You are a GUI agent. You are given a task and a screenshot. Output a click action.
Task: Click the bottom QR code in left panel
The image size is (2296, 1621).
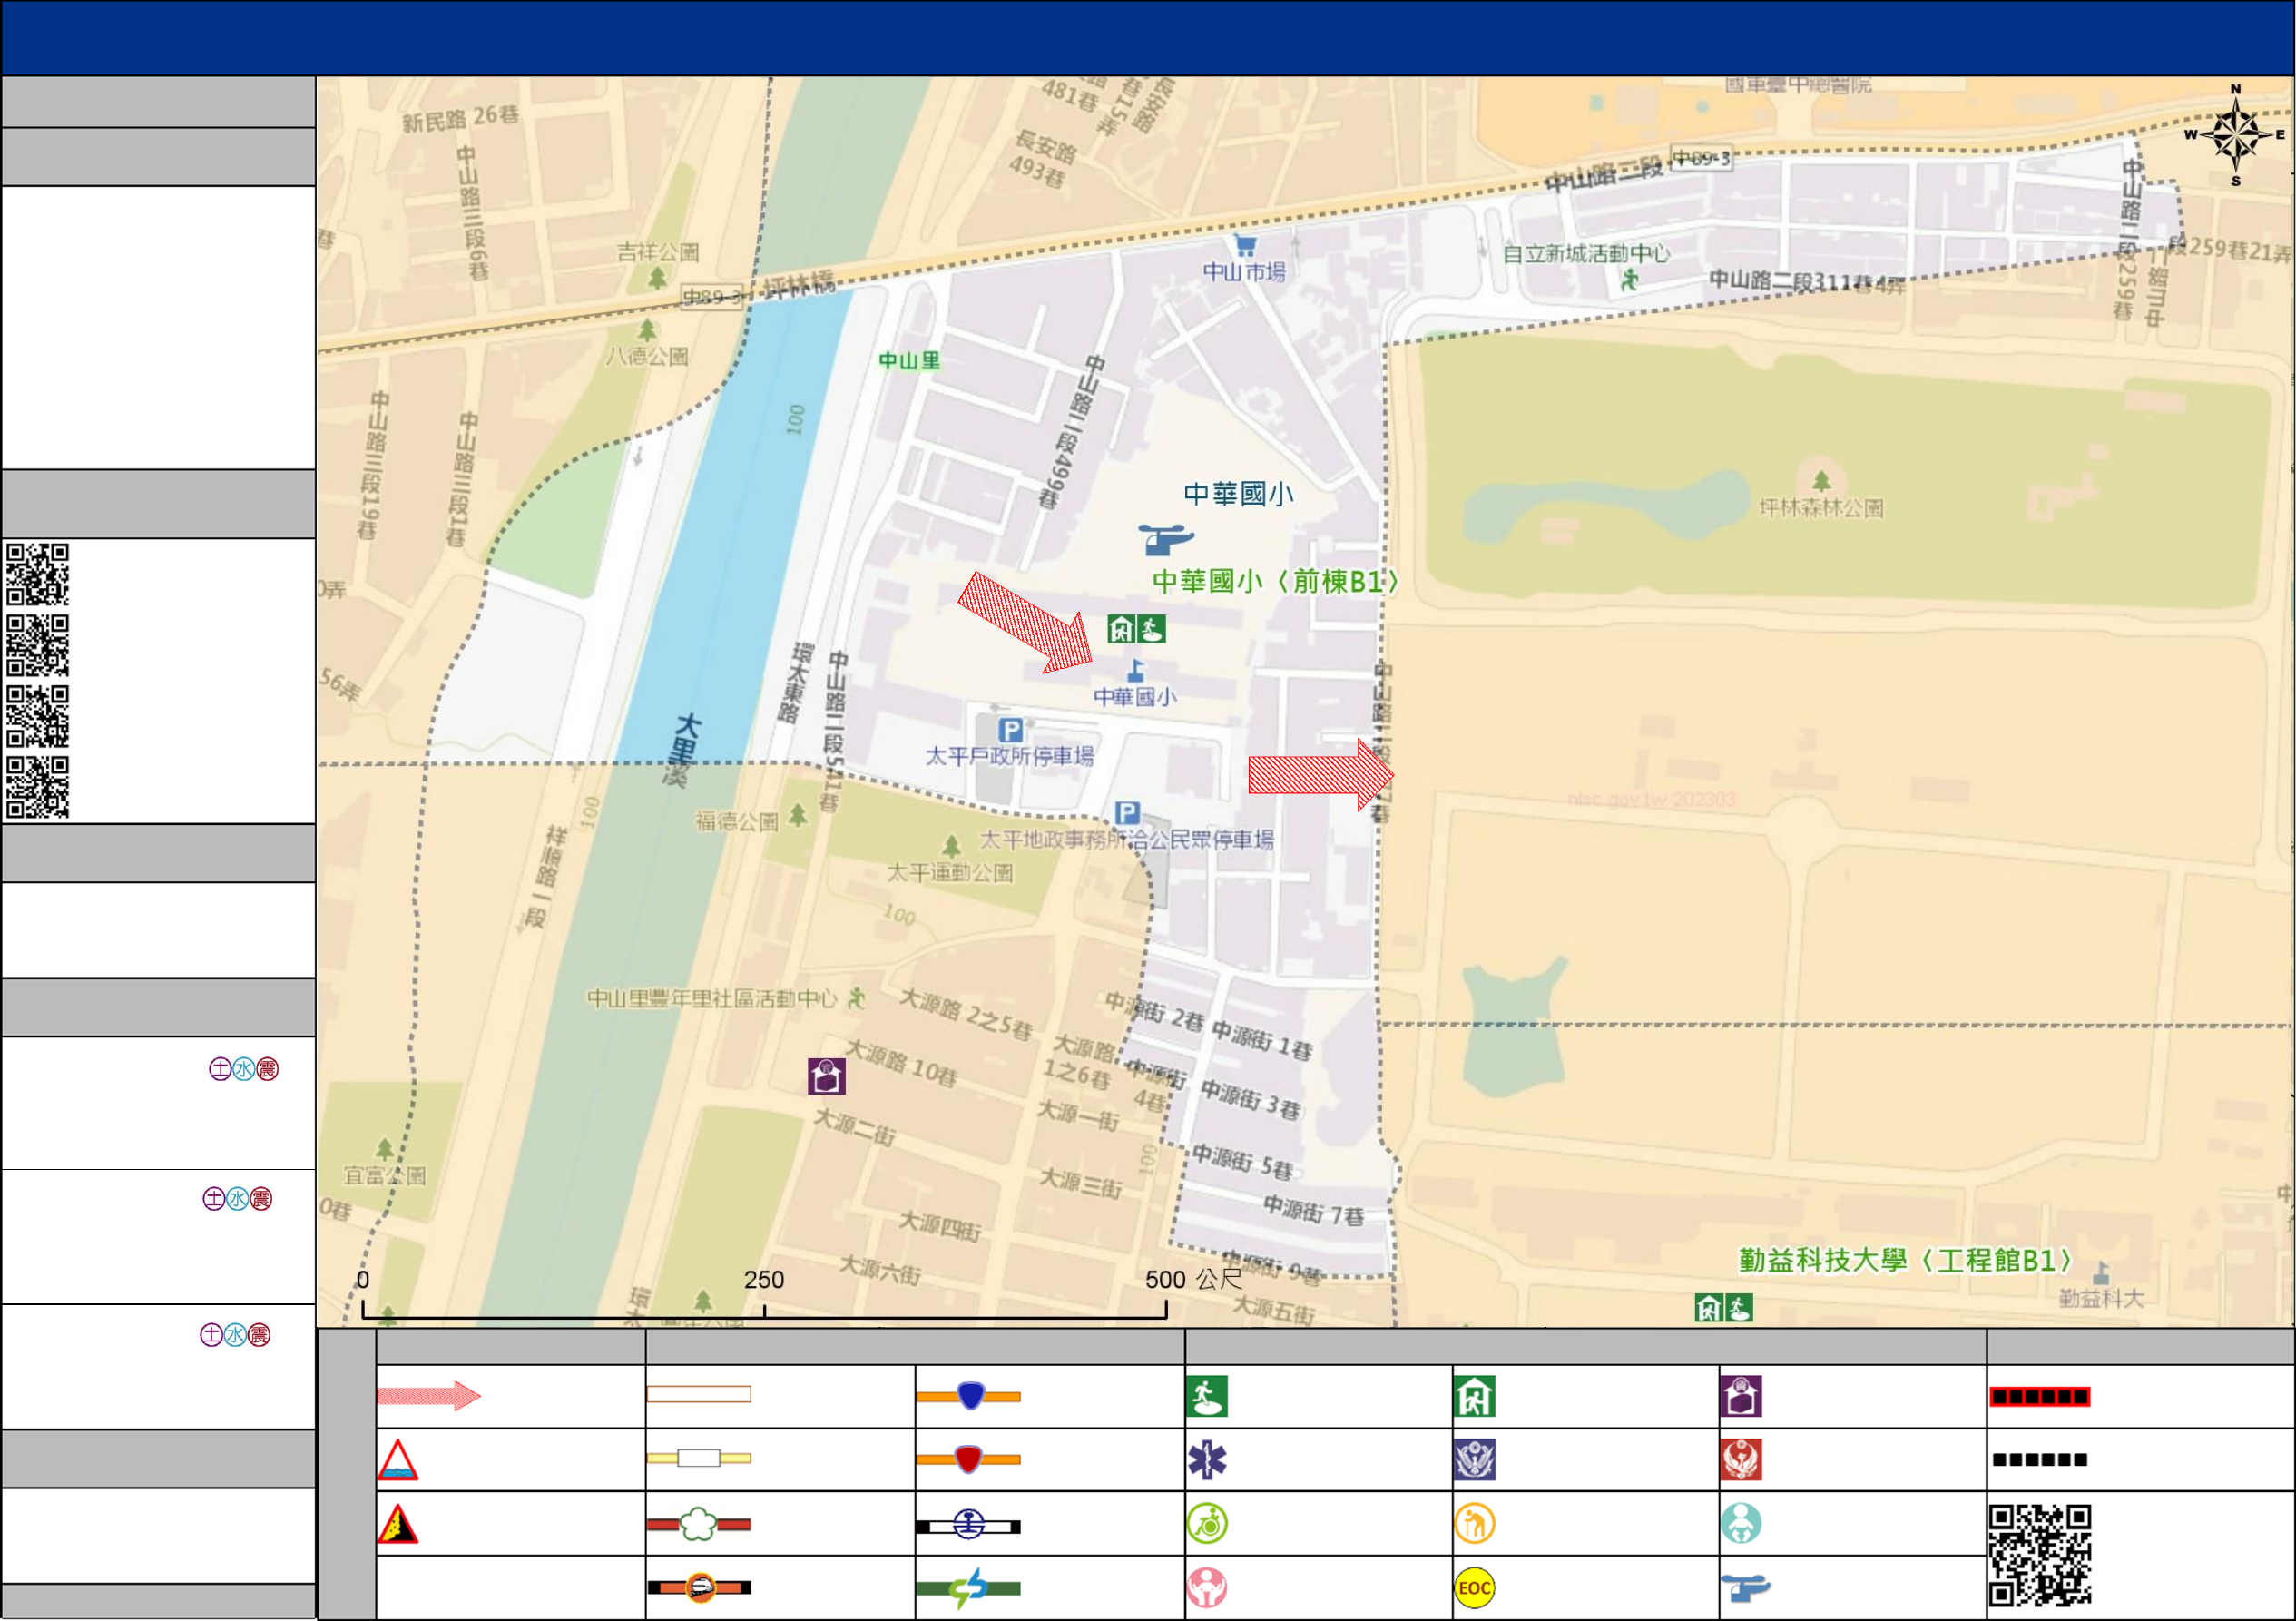pos(38,787)
